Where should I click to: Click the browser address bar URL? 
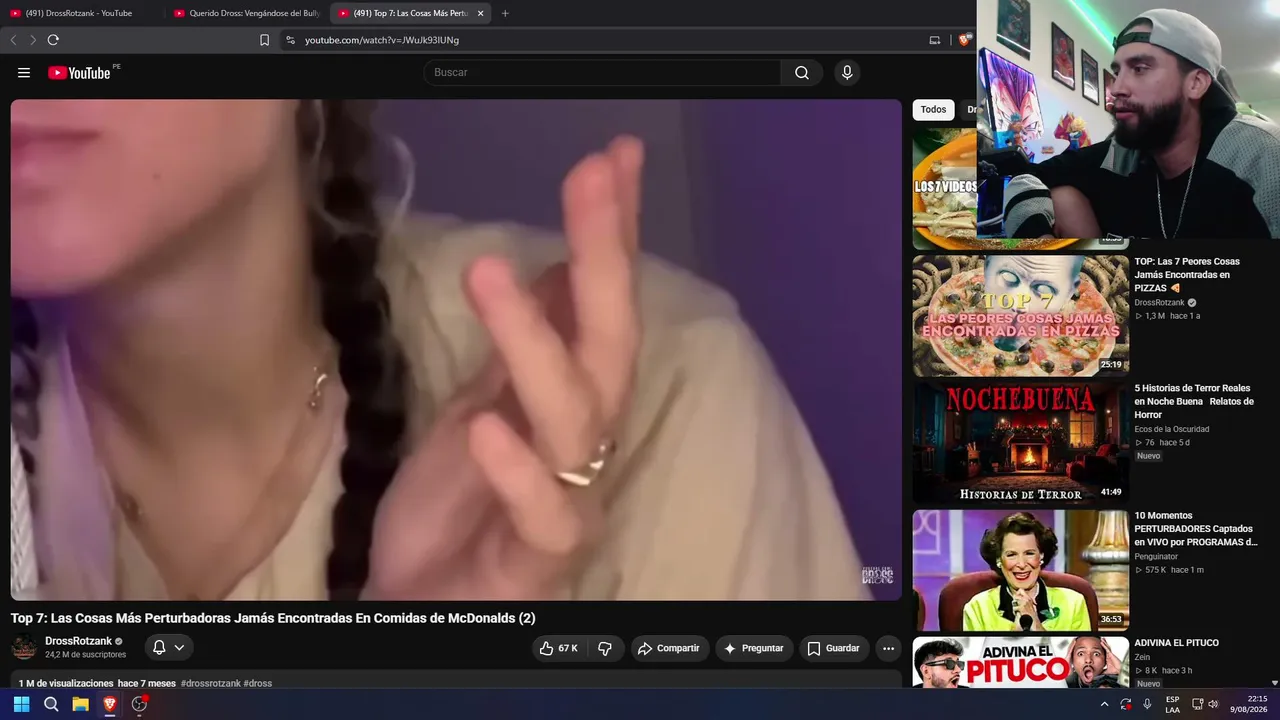point(382,40)
